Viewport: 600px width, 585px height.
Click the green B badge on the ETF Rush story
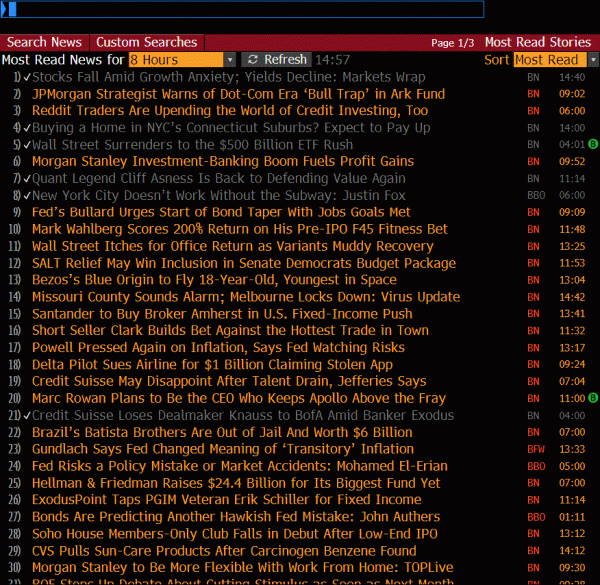[x=593, y=144]
